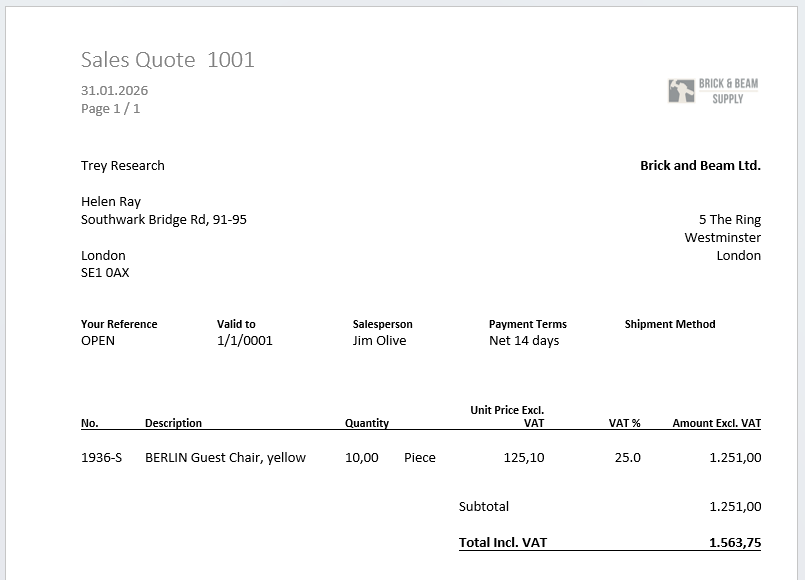Click the 'Your Reference' label
The width and height of the screenshot is (805, 580).
[119, 324]
